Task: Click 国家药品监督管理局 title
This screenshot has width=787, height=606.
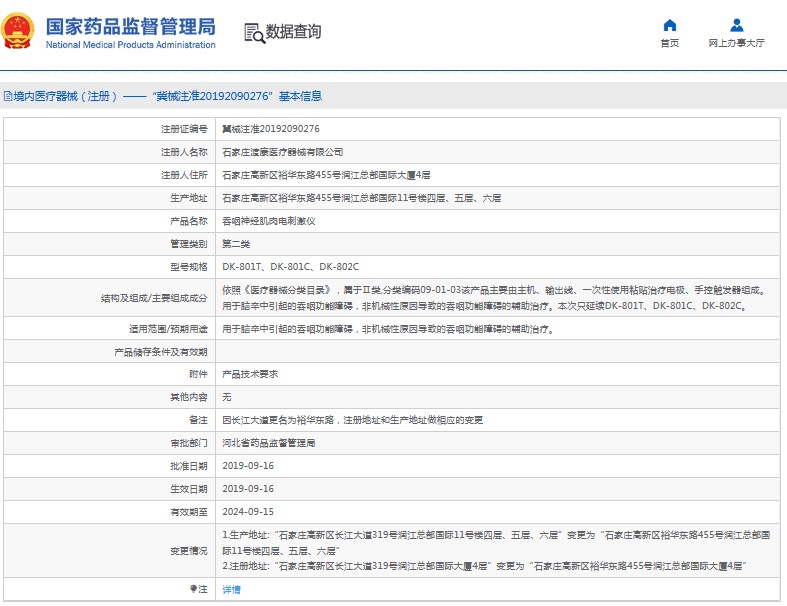Action: point(130,26)
